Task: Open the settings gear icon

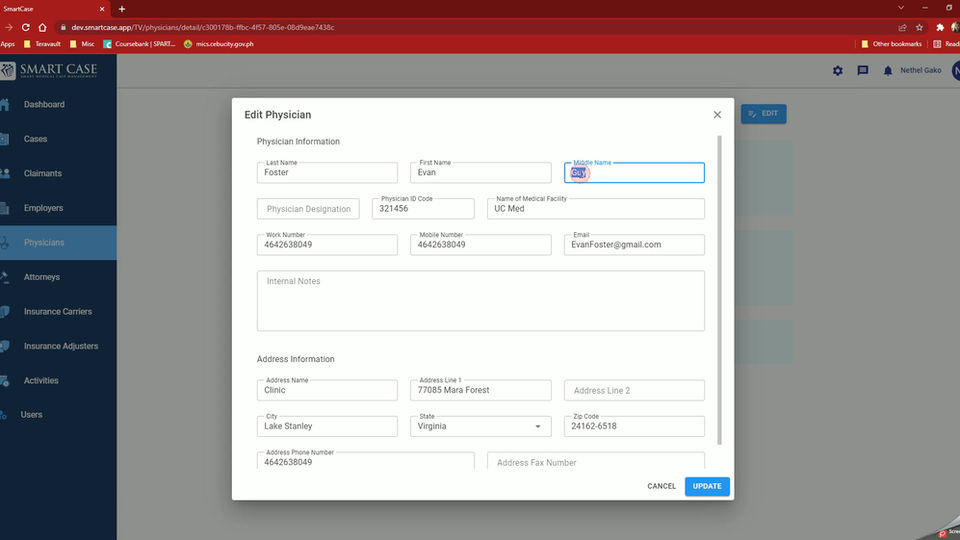Action: click(x=838, y=70)
